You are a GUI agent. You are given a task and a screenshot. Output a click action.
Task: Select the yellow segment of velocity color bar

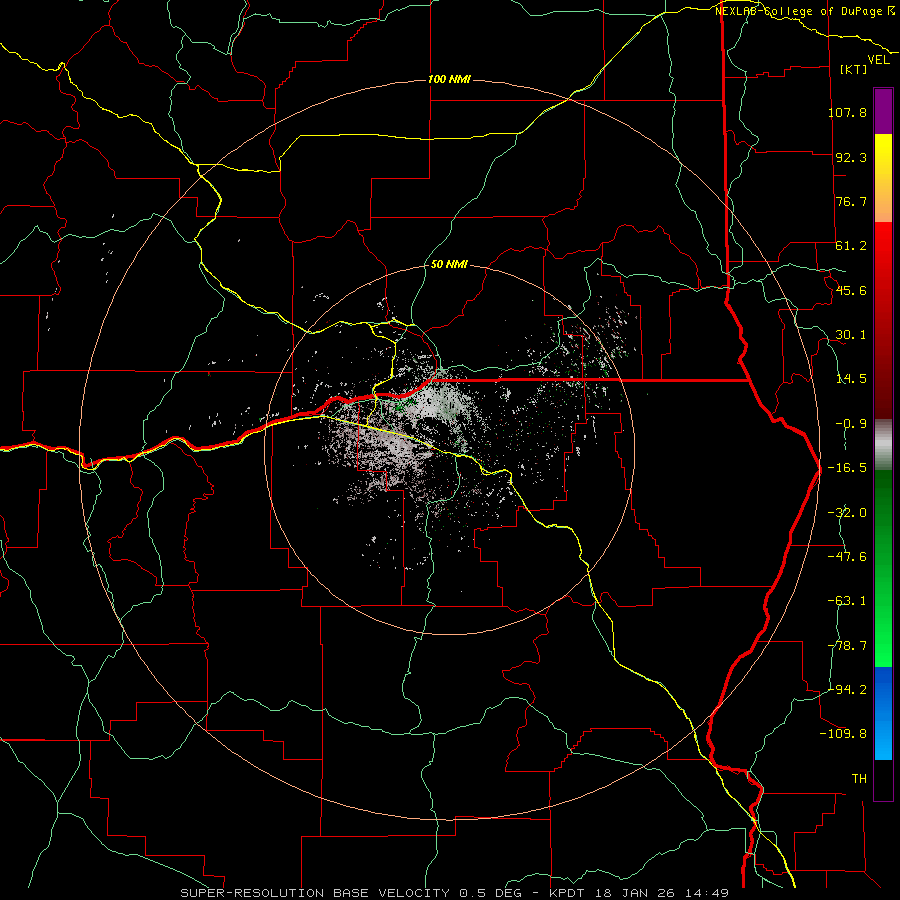coord(883,178)
